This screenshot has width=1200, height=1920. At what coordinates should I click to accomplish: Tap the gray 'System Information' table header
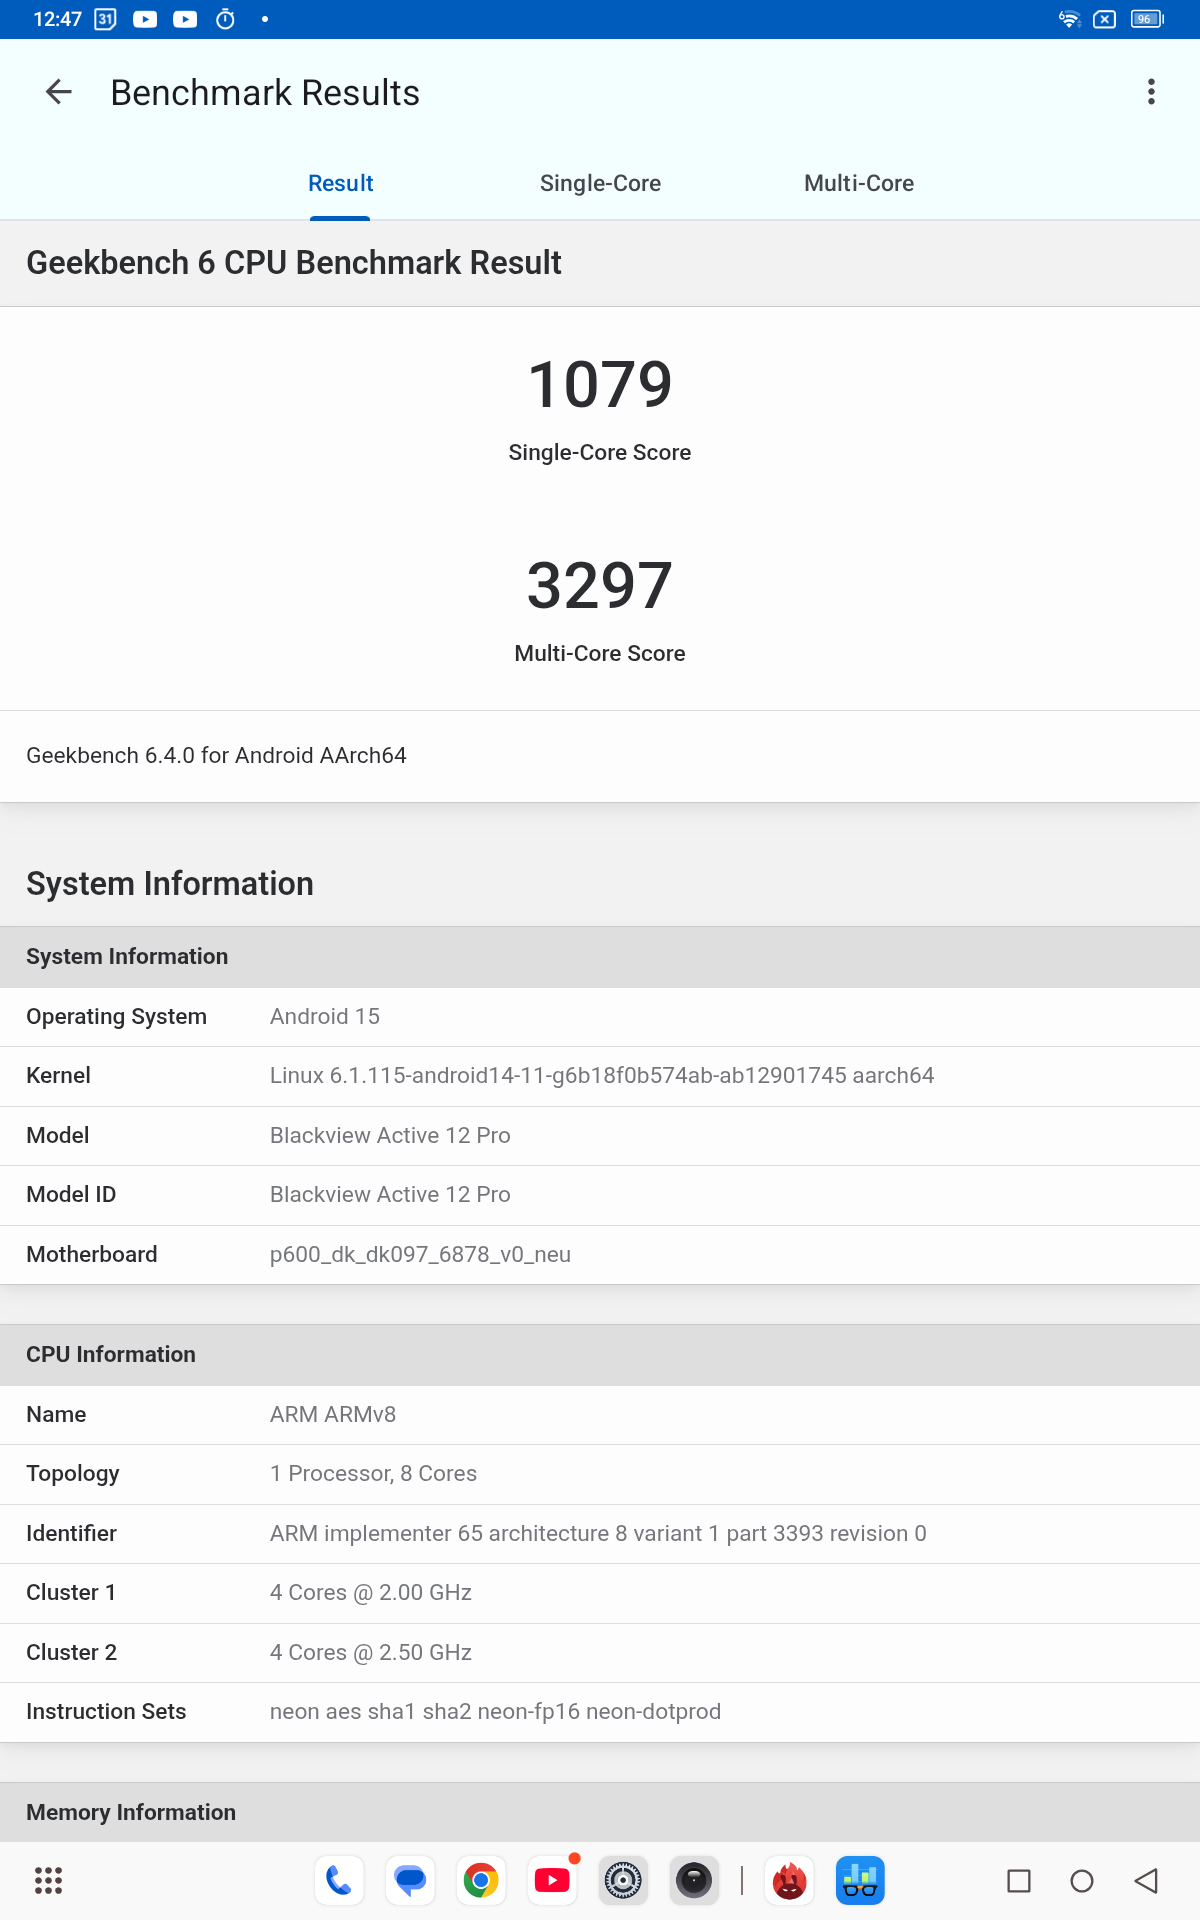click(x=600, y=956)
